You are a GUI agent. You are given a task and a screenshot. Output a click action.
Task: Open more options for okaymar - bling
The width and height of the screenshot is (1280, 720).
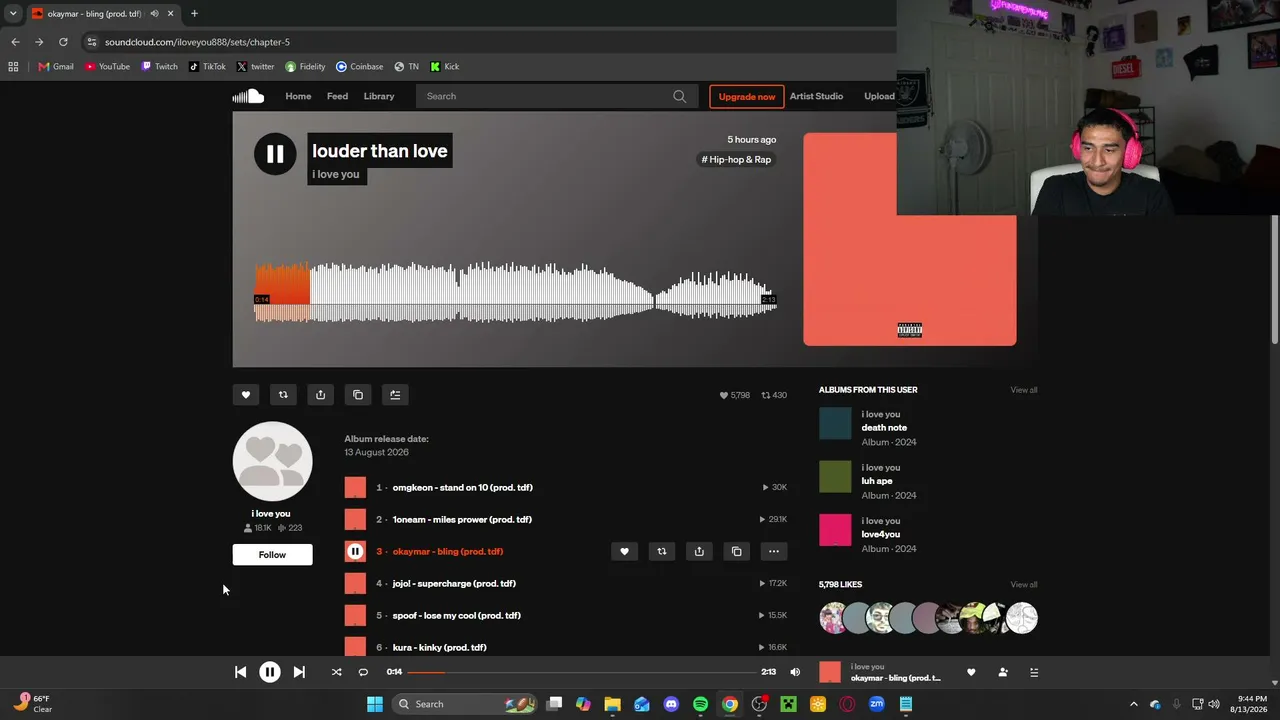774,551
